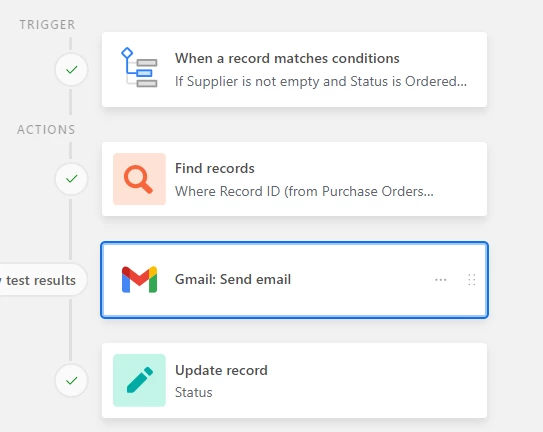Click the Update record step checkmark

71,381
